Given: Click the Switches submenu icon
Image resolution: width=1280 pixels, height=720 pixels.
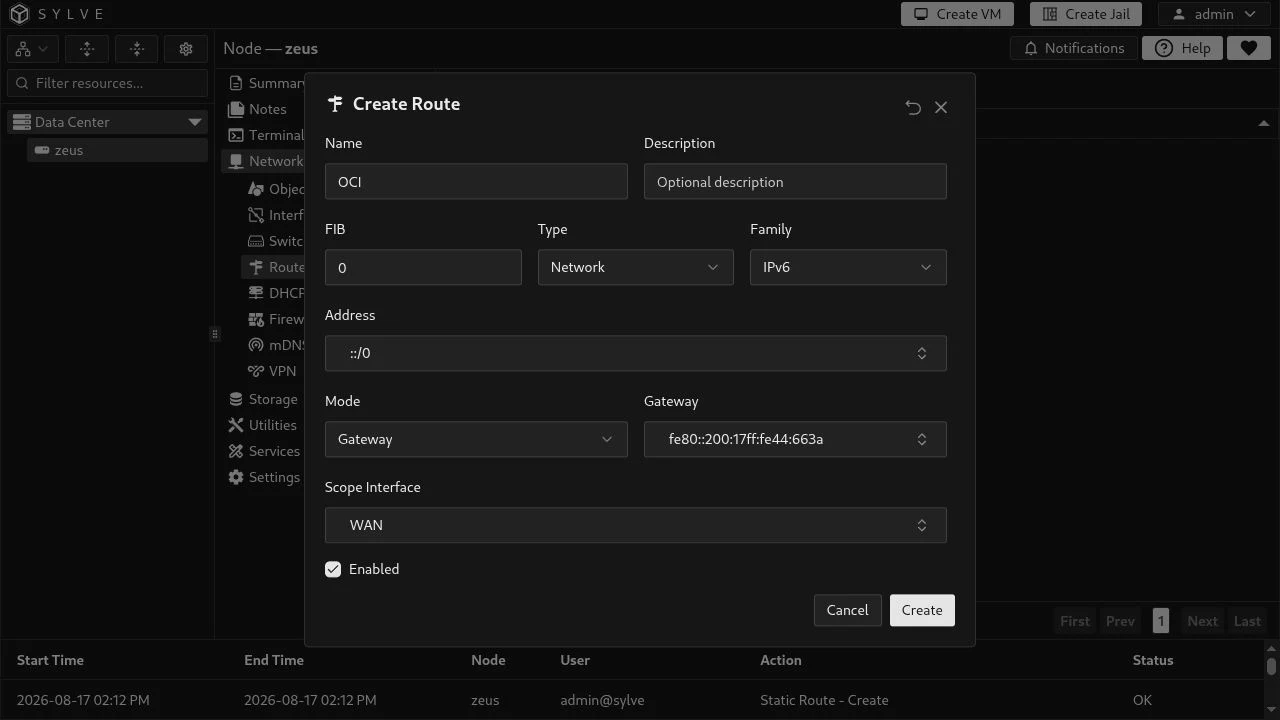Looking at the screenshot, I should point(255,241).
